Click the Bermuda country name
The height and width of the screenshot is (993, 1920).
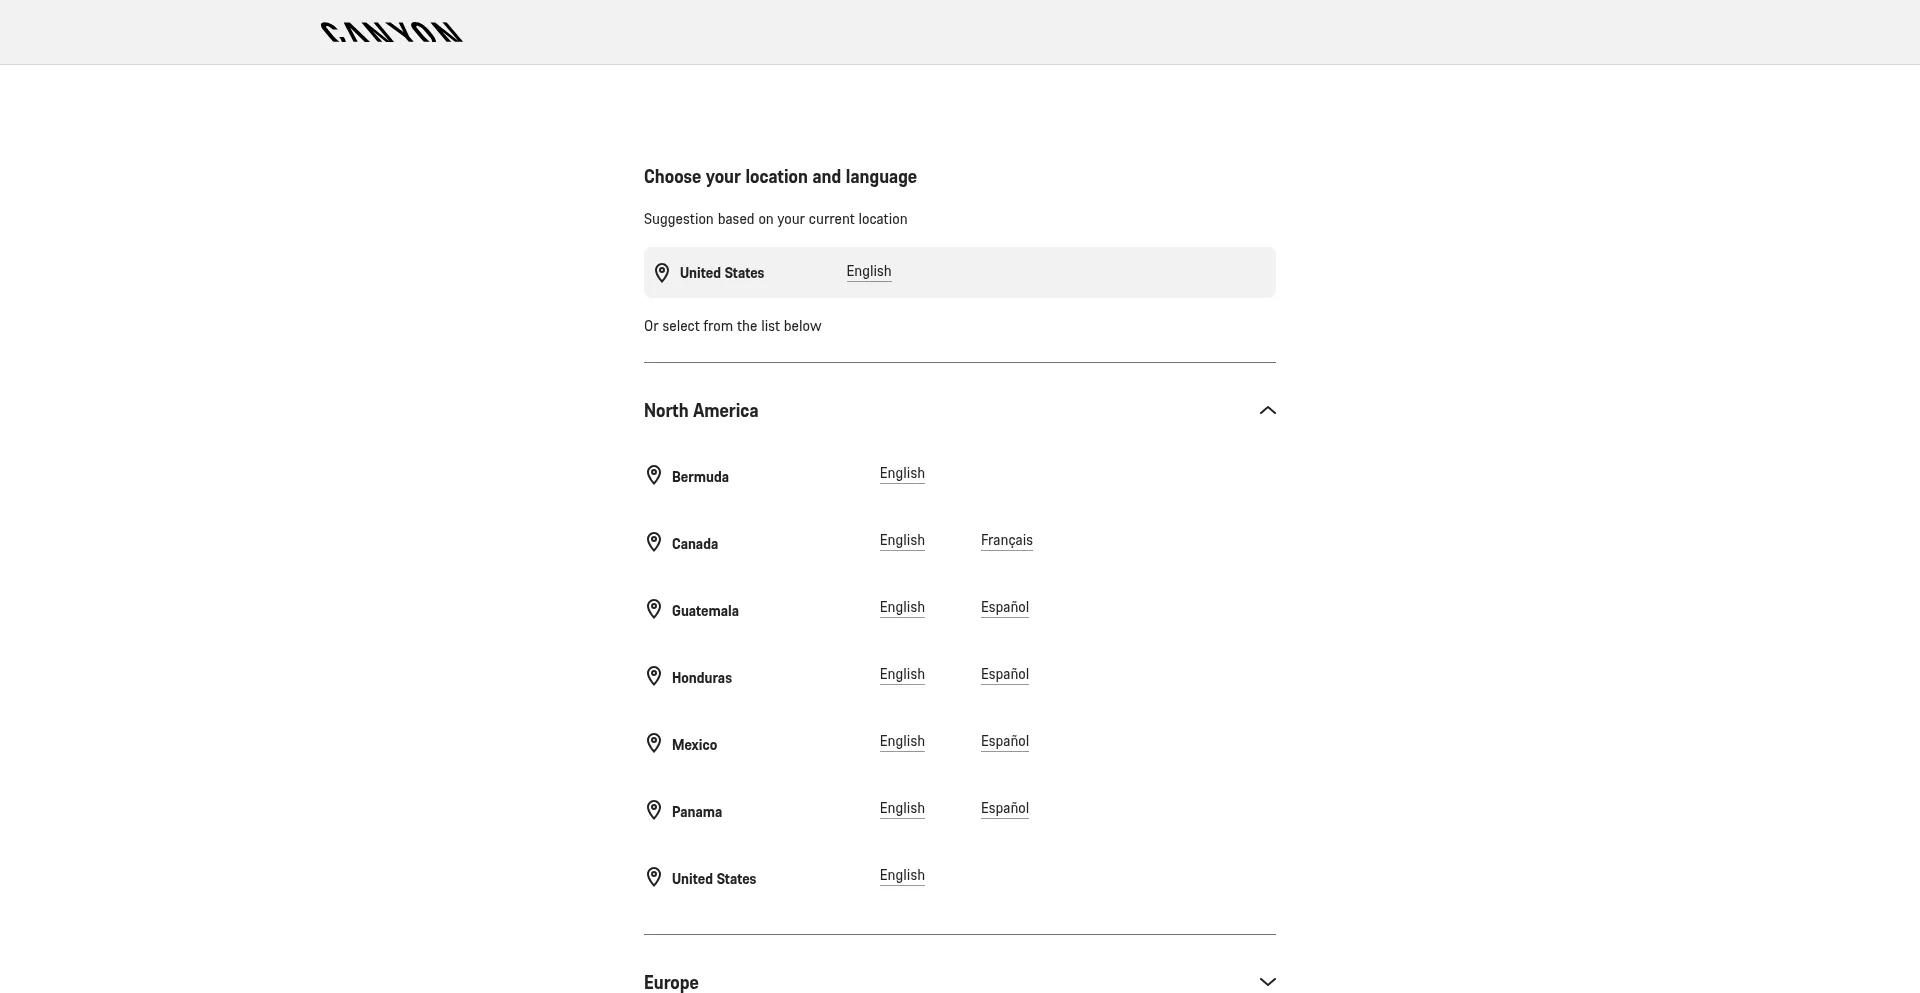pyautogui.click(x=700, y=477)
